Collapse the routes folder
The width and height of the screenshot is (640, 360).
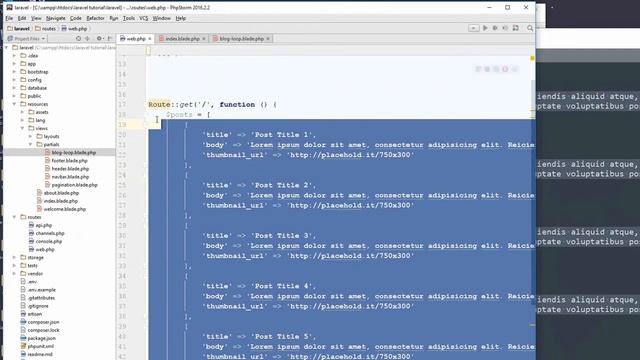[x=15, y=217]
